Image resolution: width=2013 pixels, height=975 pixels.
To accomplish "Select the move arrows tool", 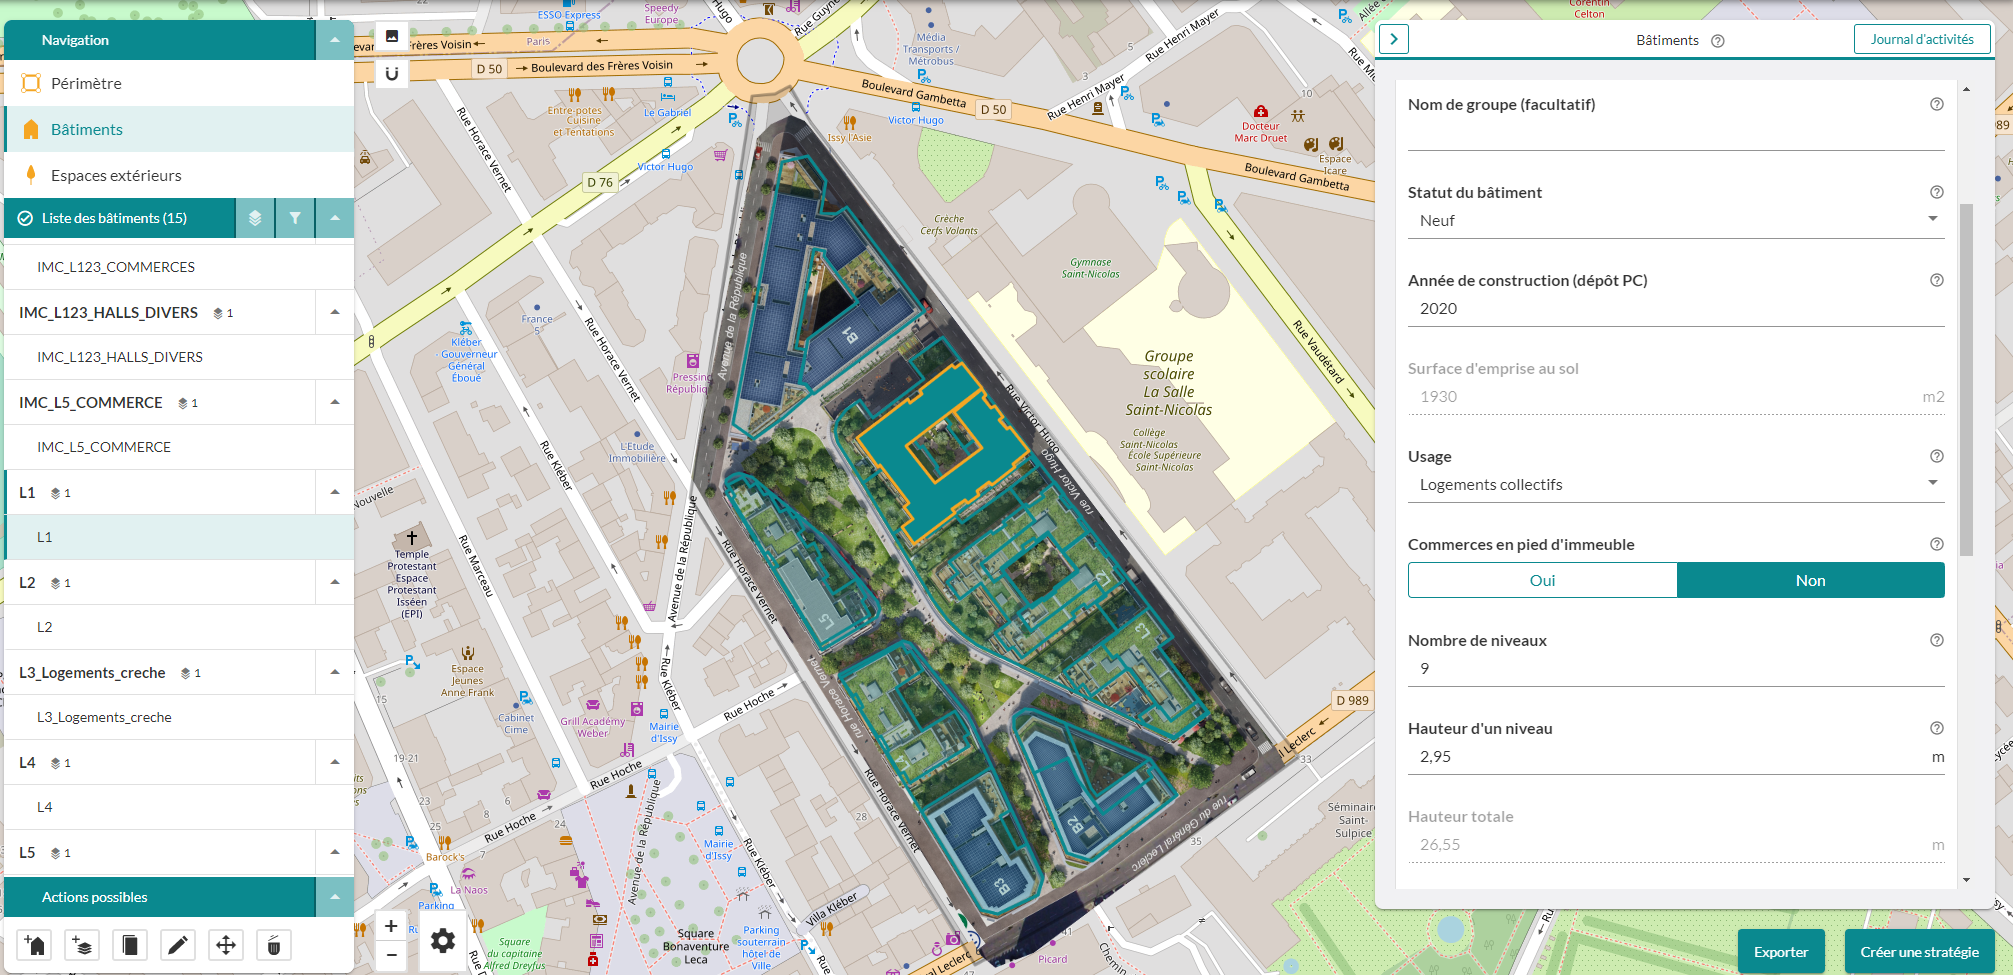I will (226, 945).
